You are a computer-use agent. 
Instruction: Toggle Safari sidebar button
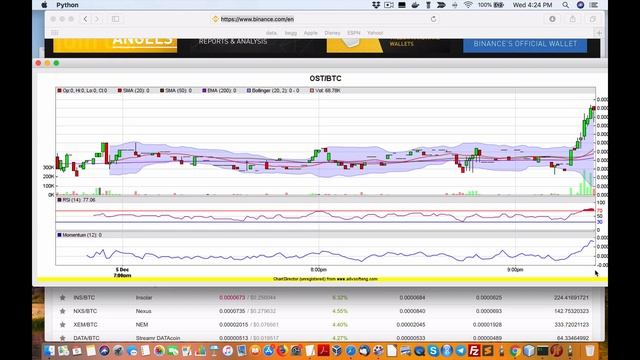116,19
